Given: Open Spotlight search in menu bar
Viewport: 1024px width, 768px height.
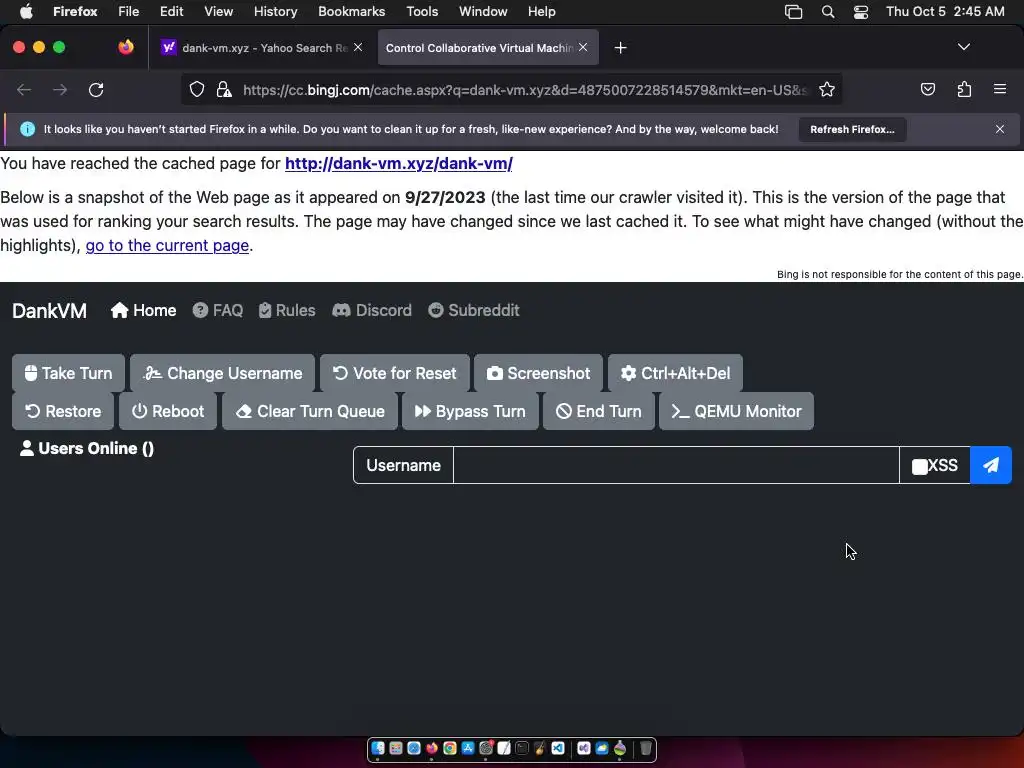Looking at the screenshot, I should tap(827, 12).
